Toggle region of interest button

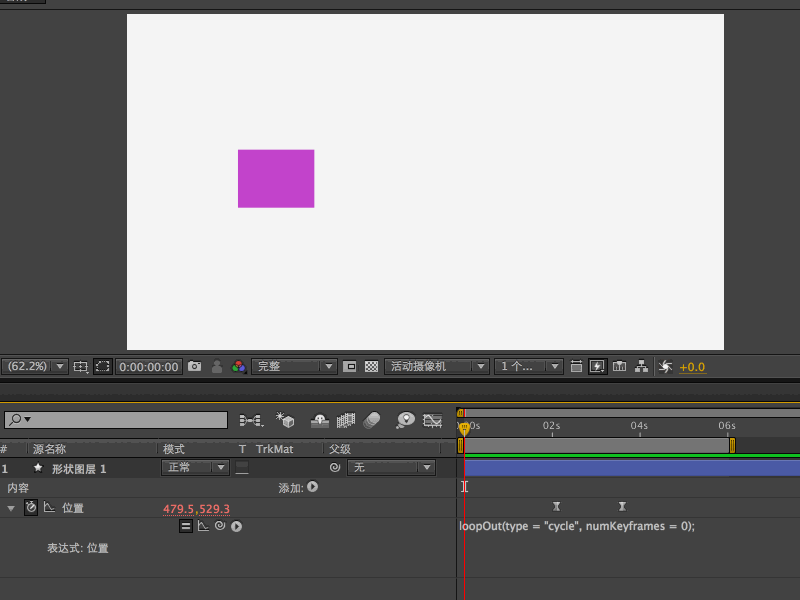(x=103, y=366)
